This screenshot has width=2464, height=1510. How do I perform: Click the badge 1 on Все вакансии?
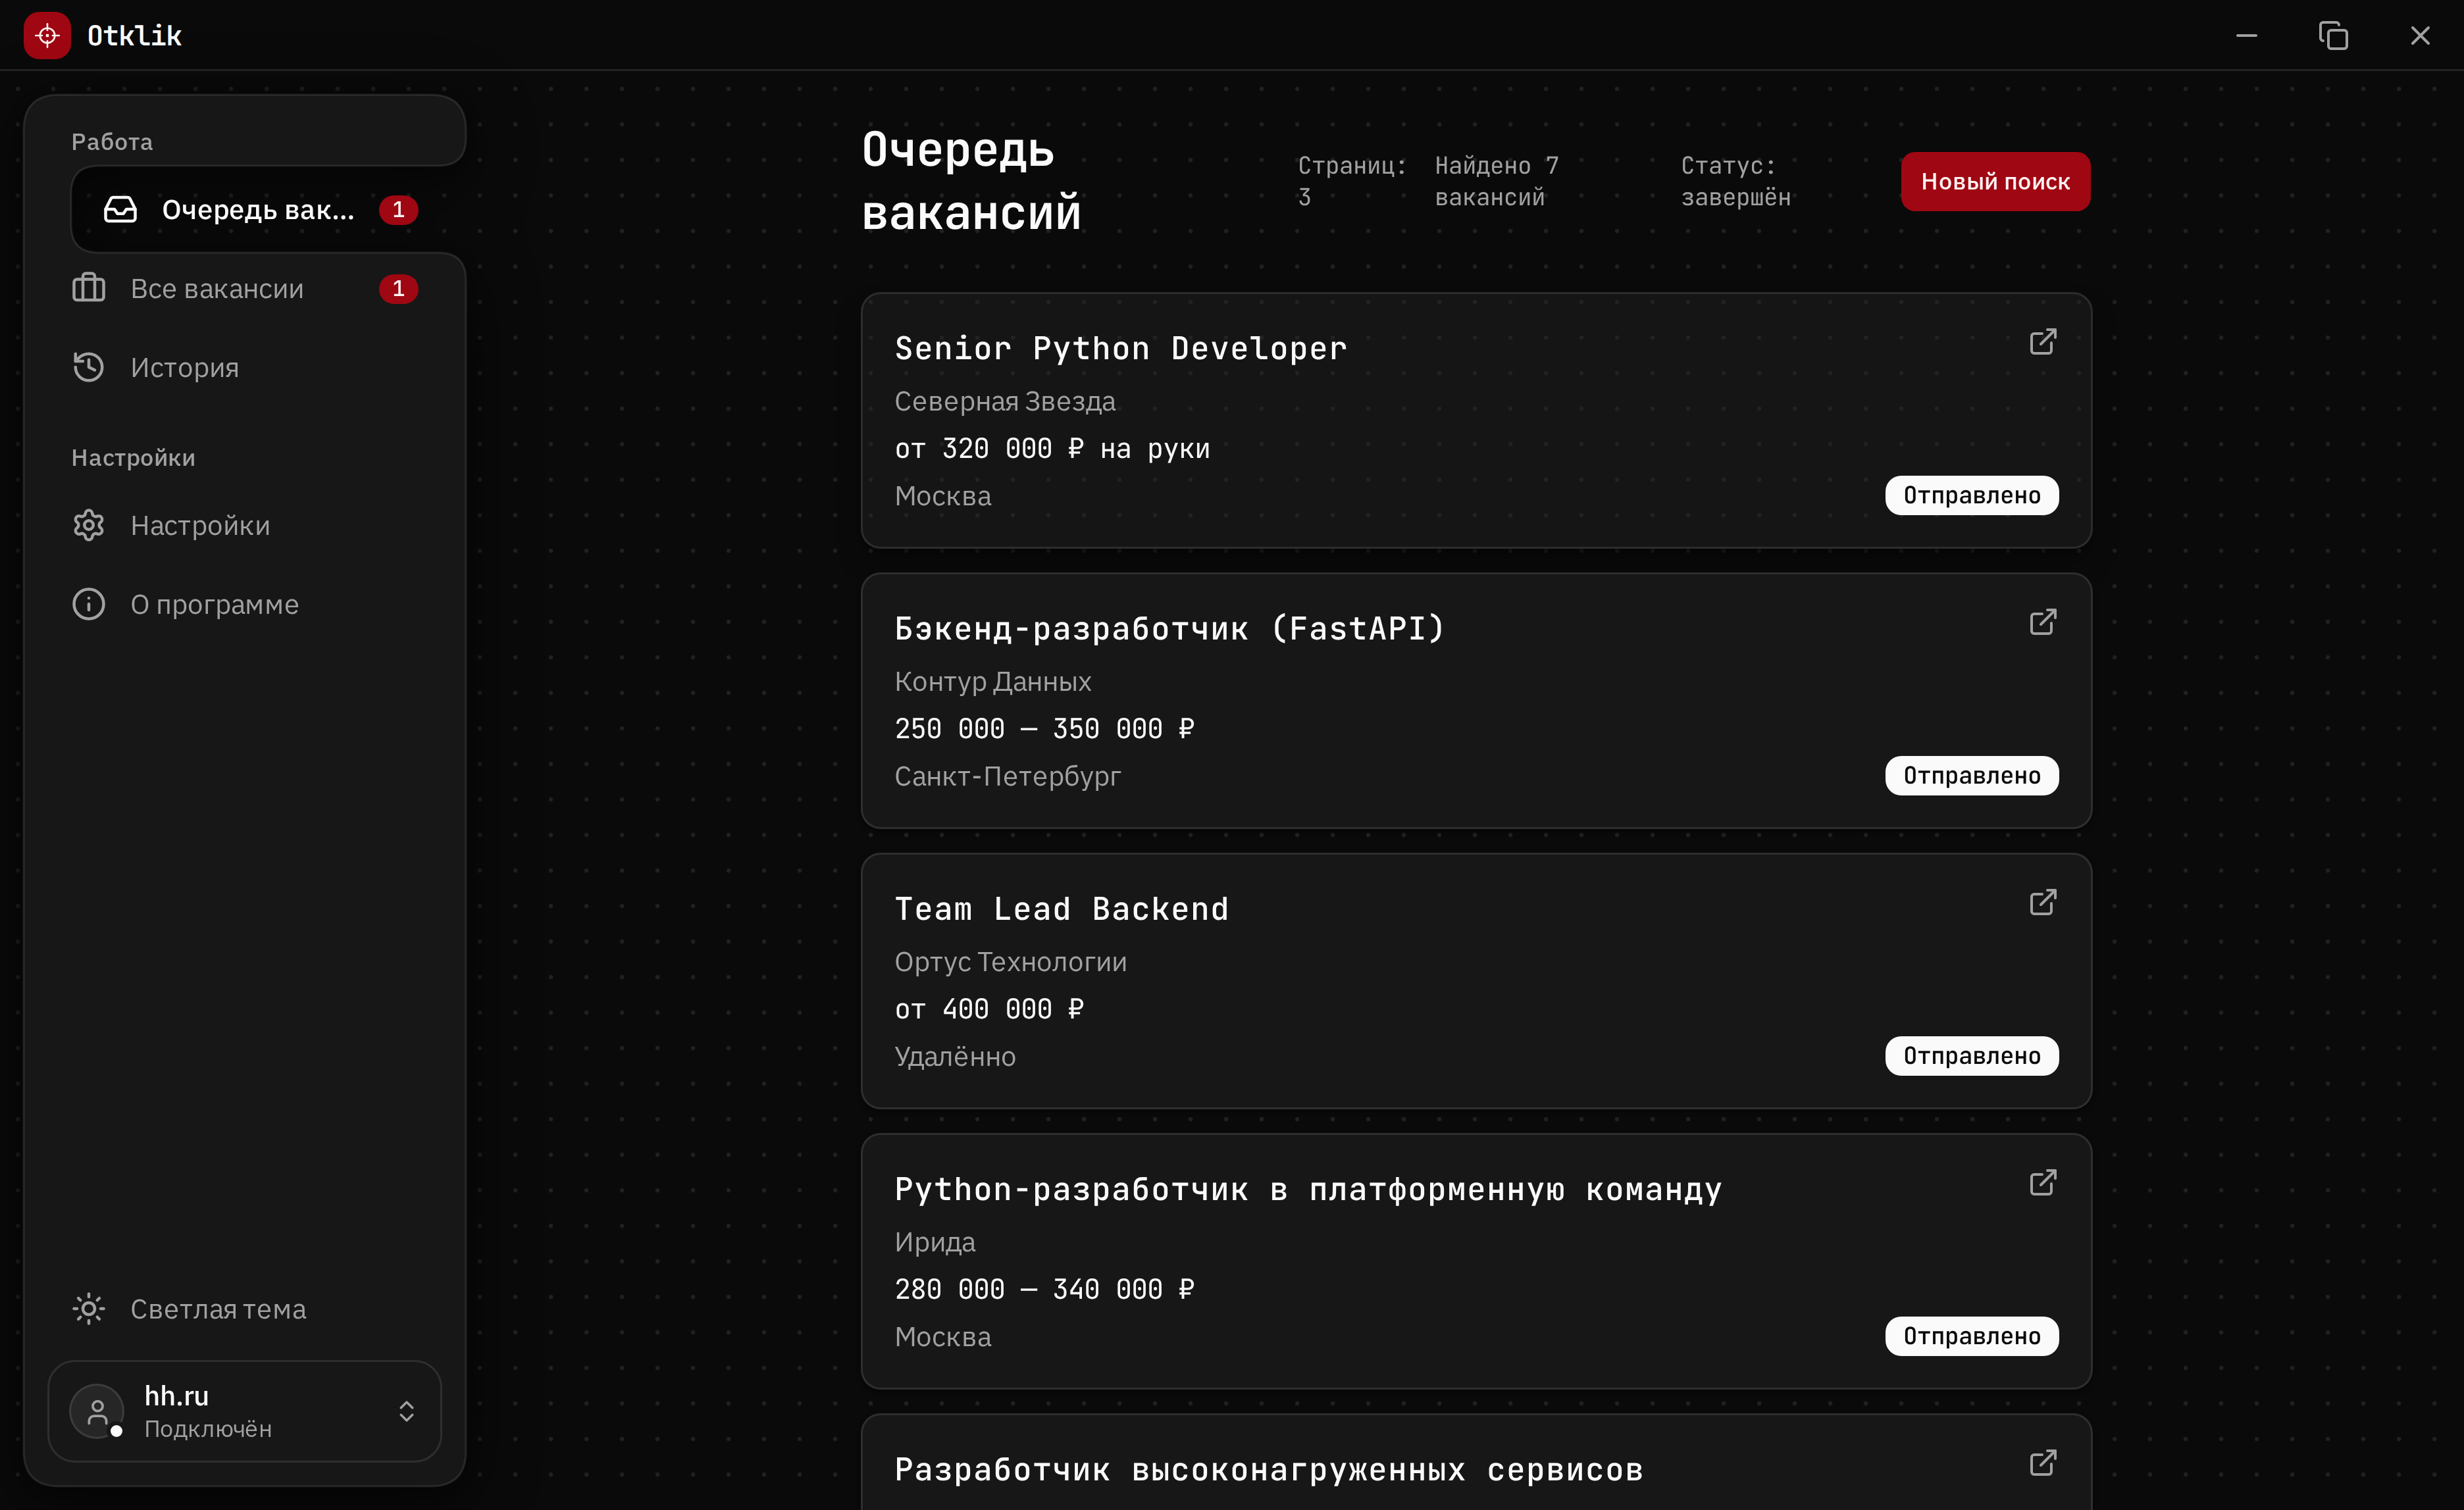click(398, 289)
